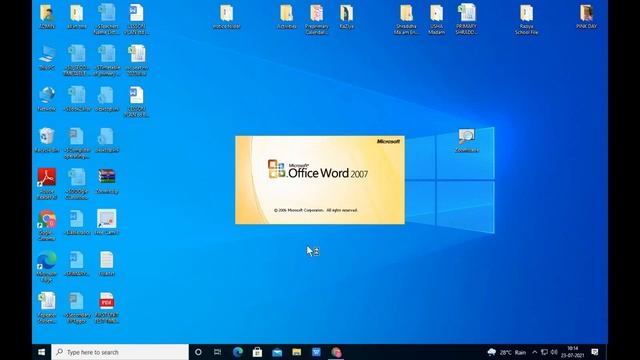Launch Adobe Reader from the desktop shortcut
The image size is (640, 360).
(47, 184)
